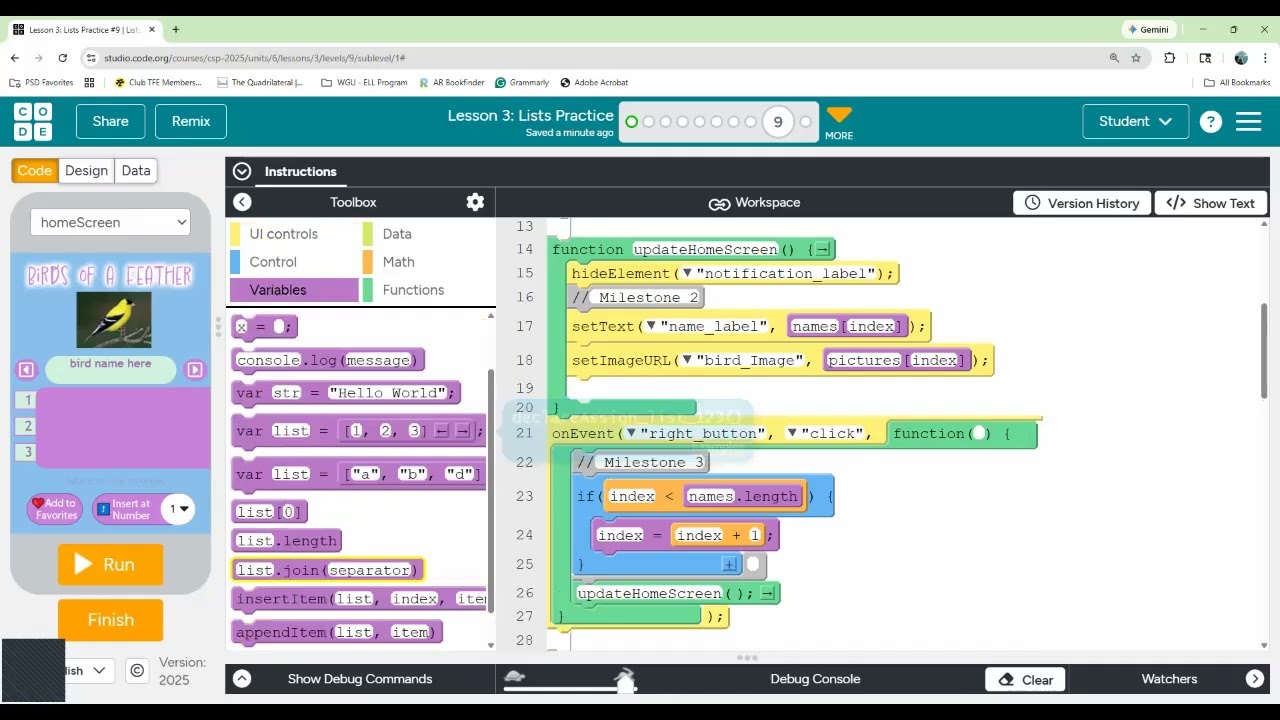Expand Show Debug Commands chevron
This screenshot has width=1280, height=720.
click(241, 679)
